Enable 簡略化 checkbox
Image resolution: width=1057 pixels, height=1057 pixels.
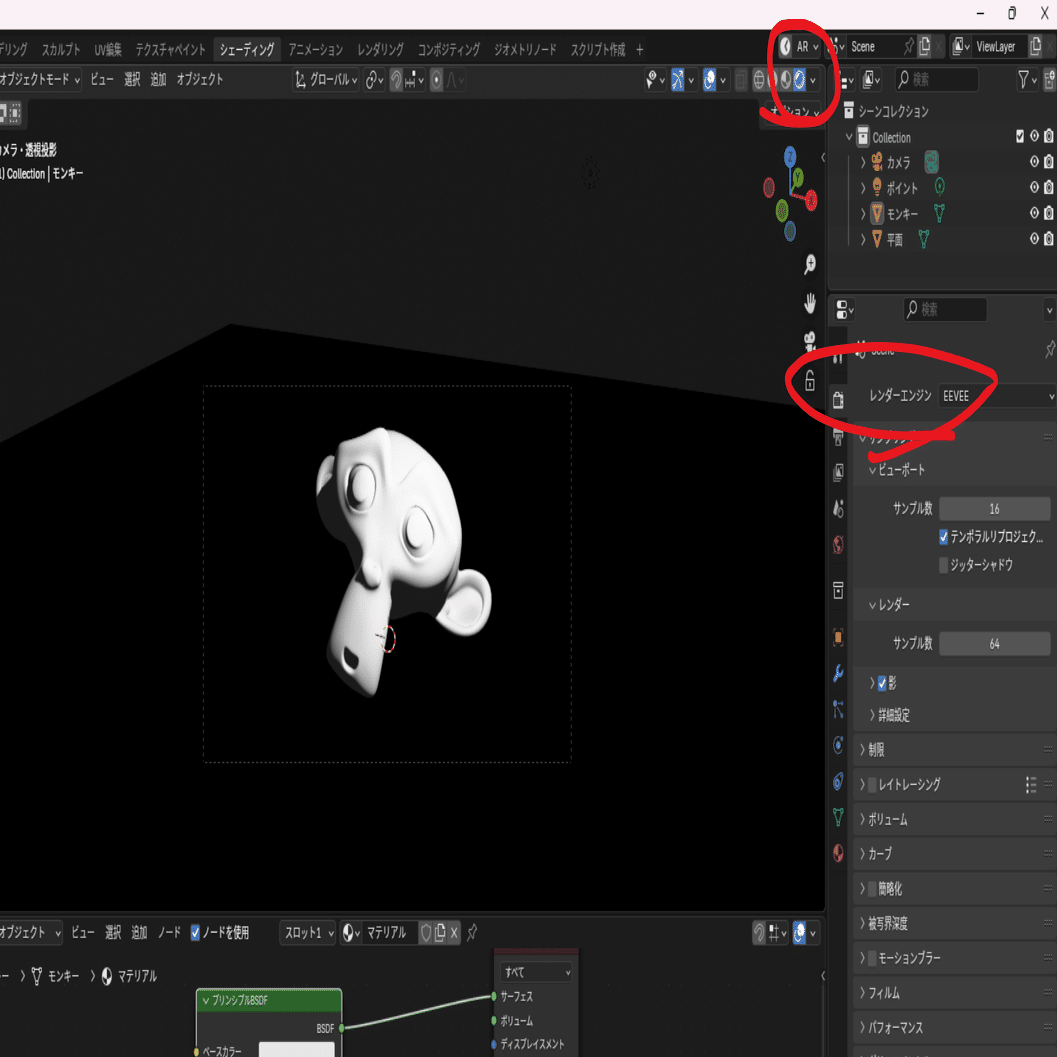872,888
